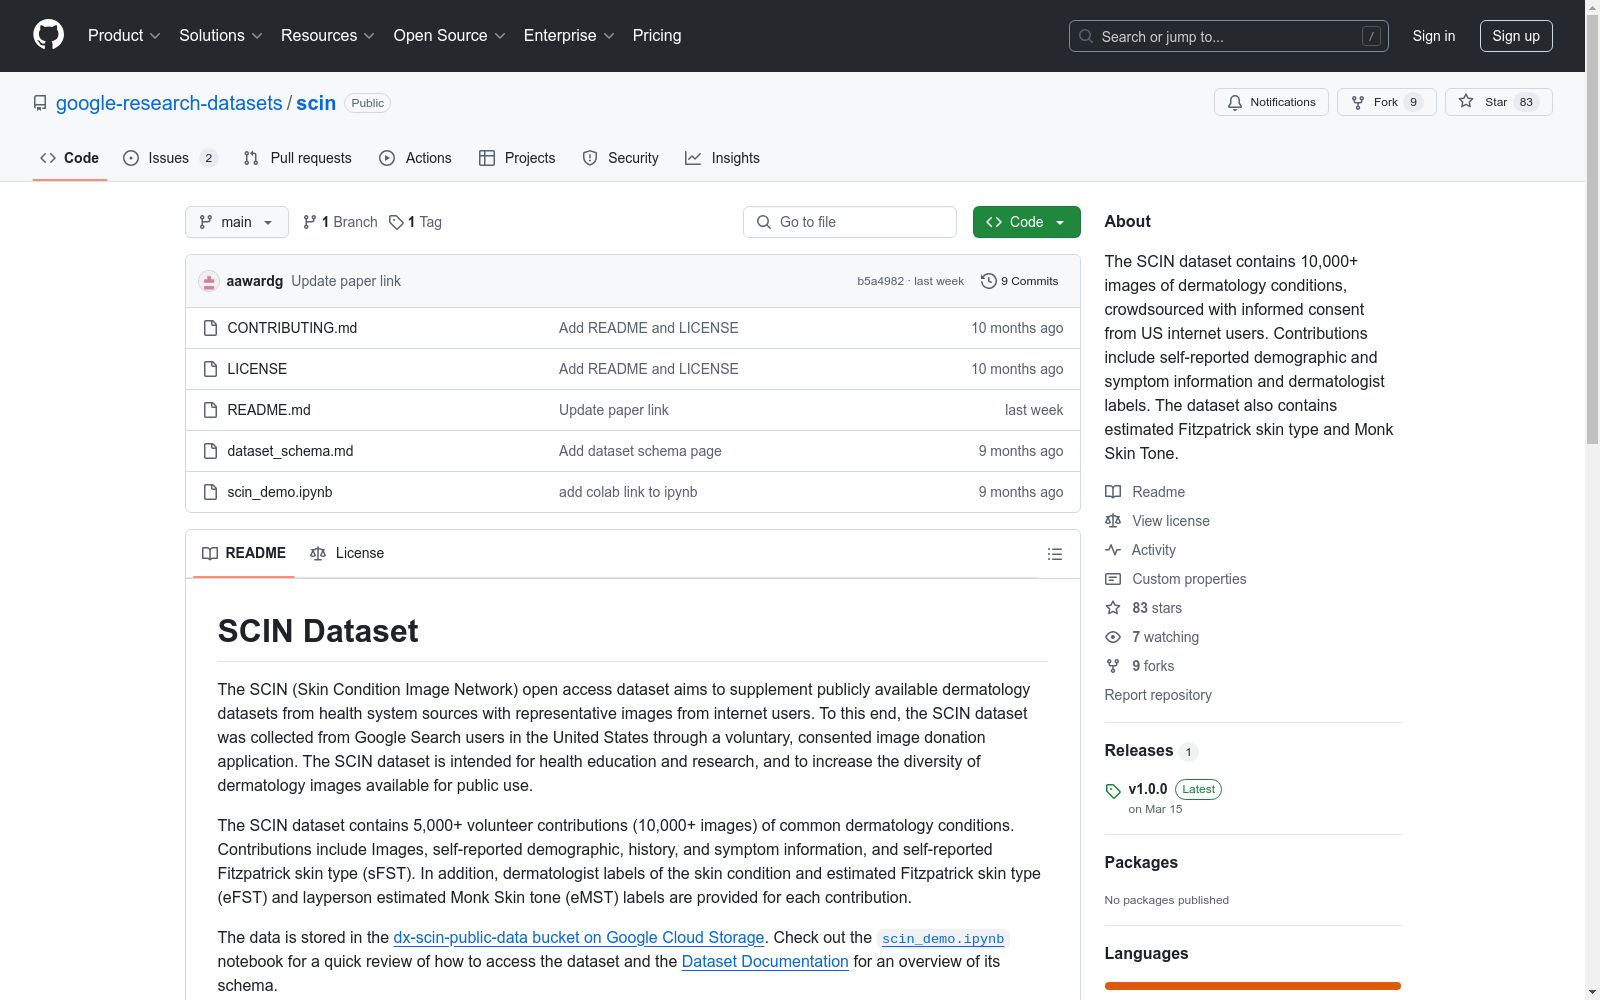The height and width of the screenshot is (1000, 1600).
Task: Click the orange Languages bar
Action: point(1252,986)
